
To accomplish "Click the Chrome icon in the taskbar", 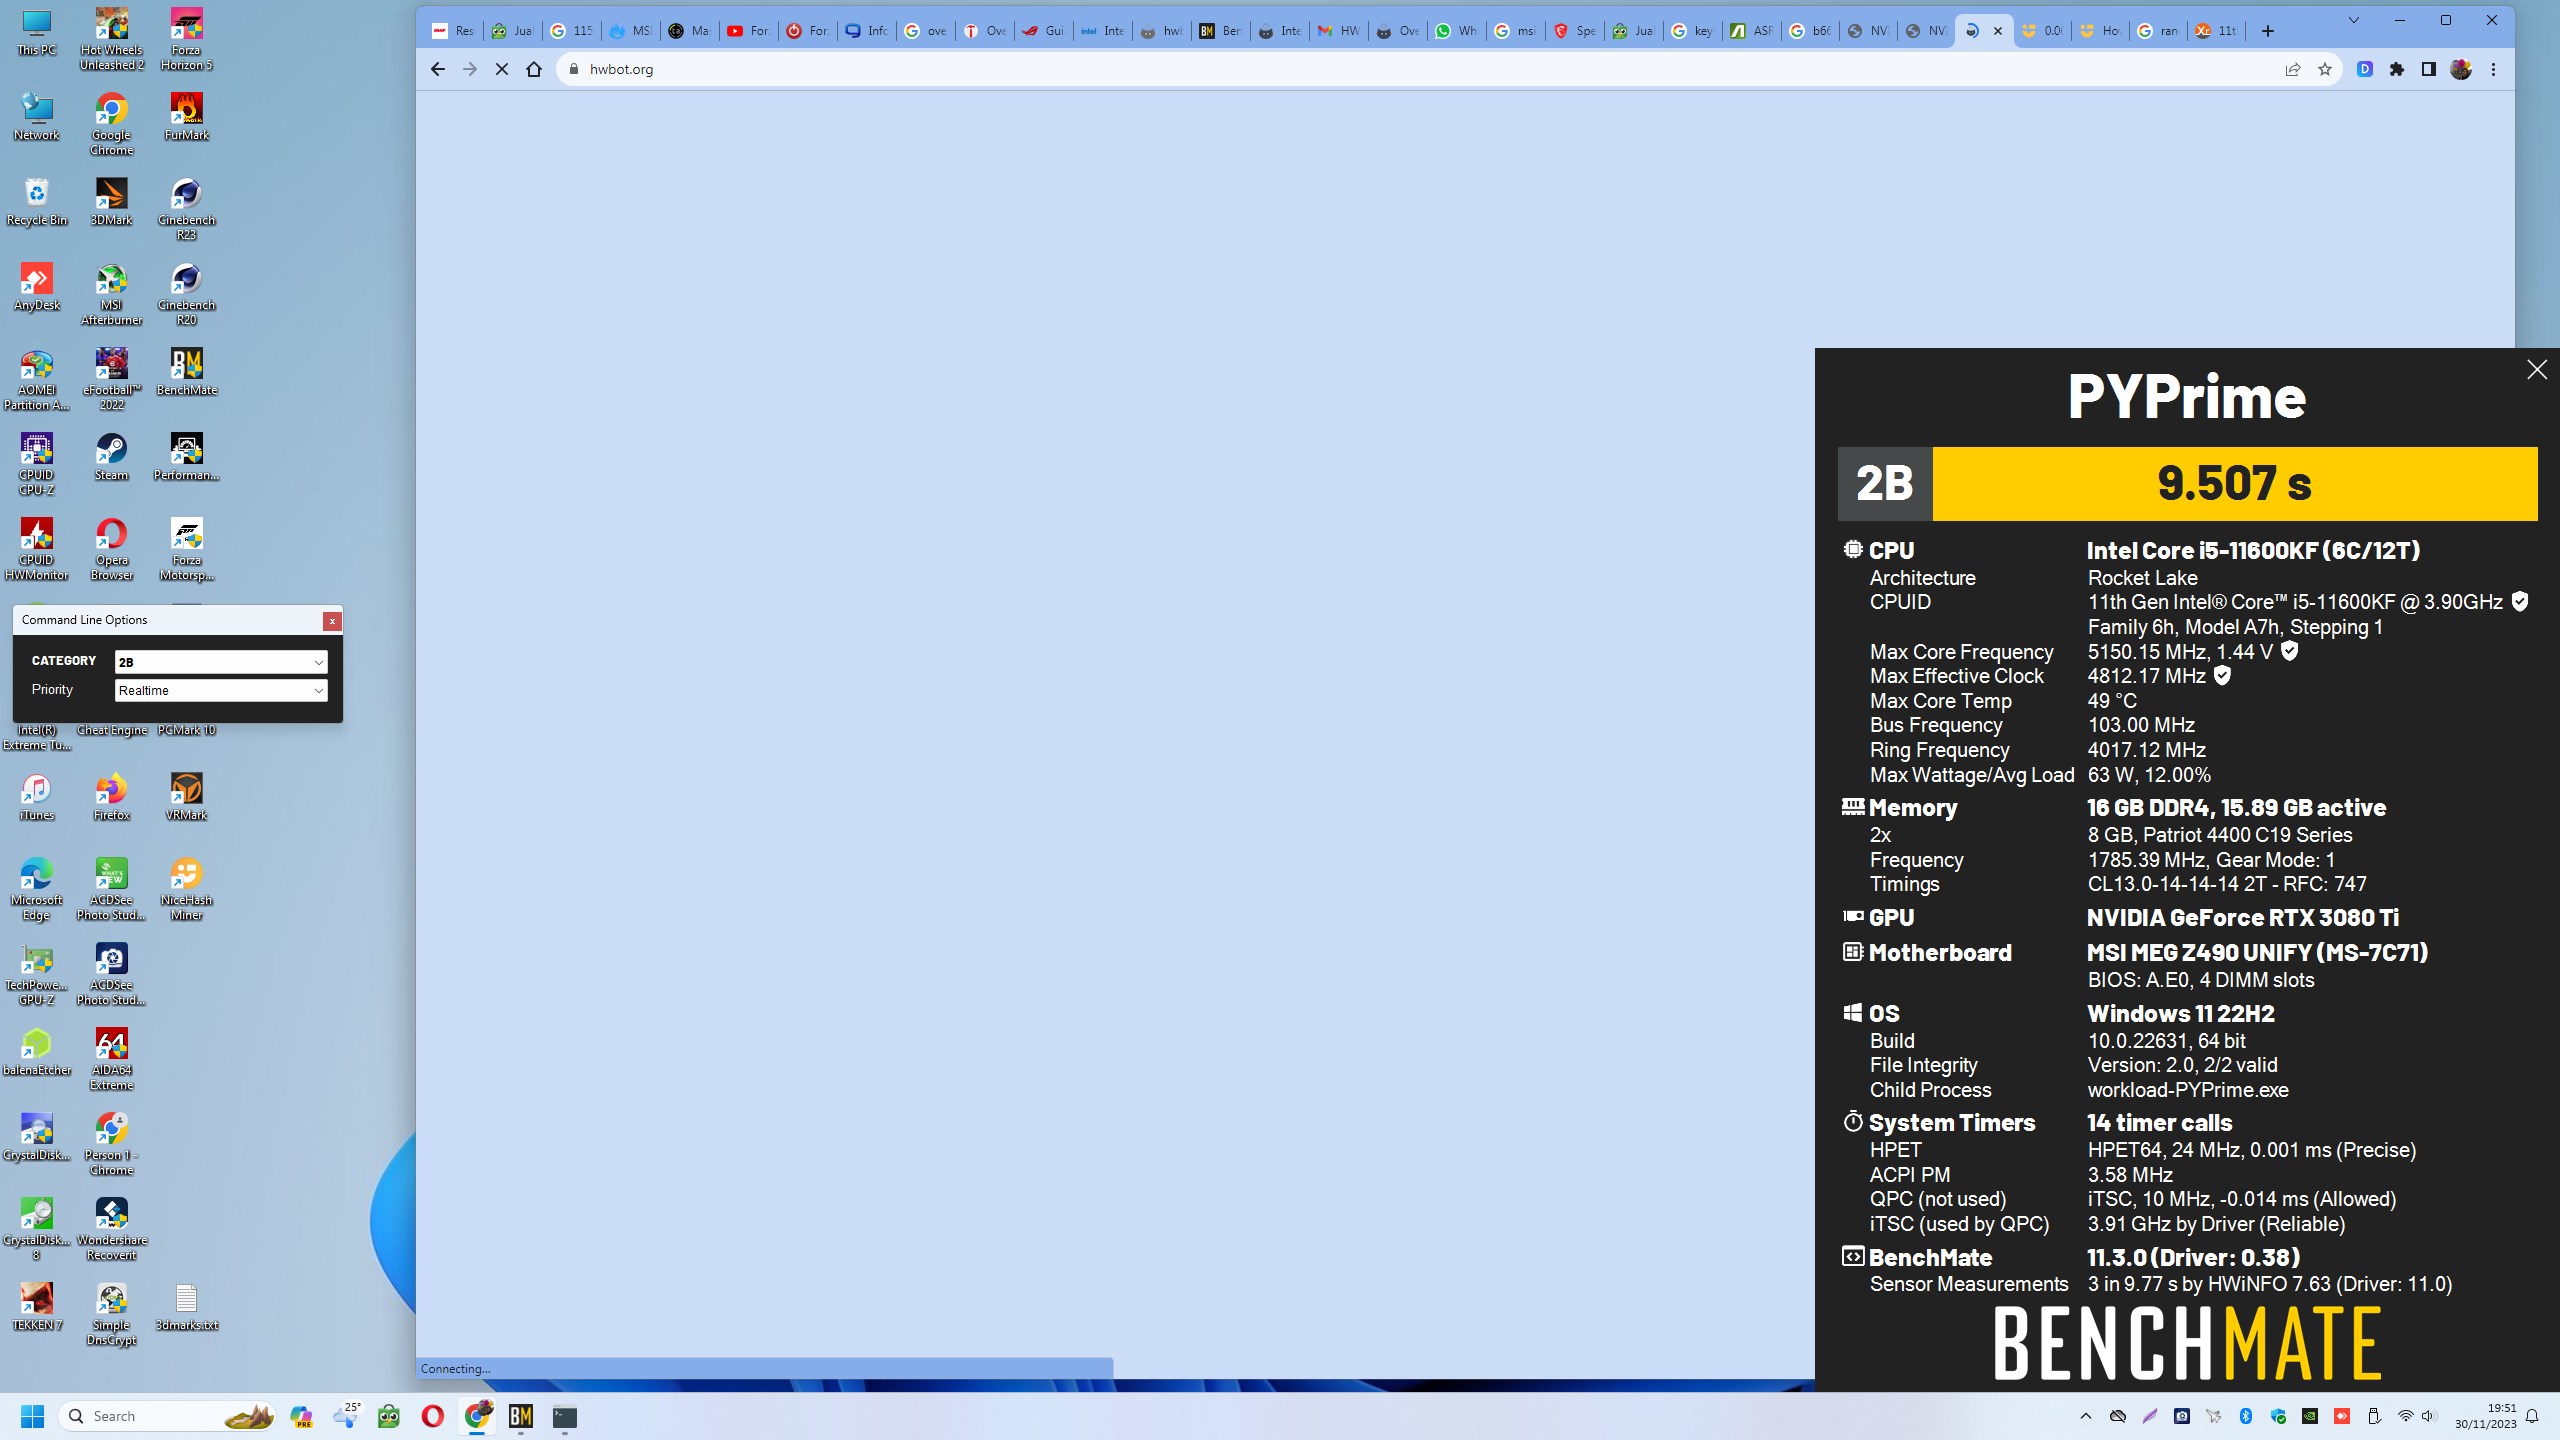I will pyautogui.click(x=478, y=1416).
